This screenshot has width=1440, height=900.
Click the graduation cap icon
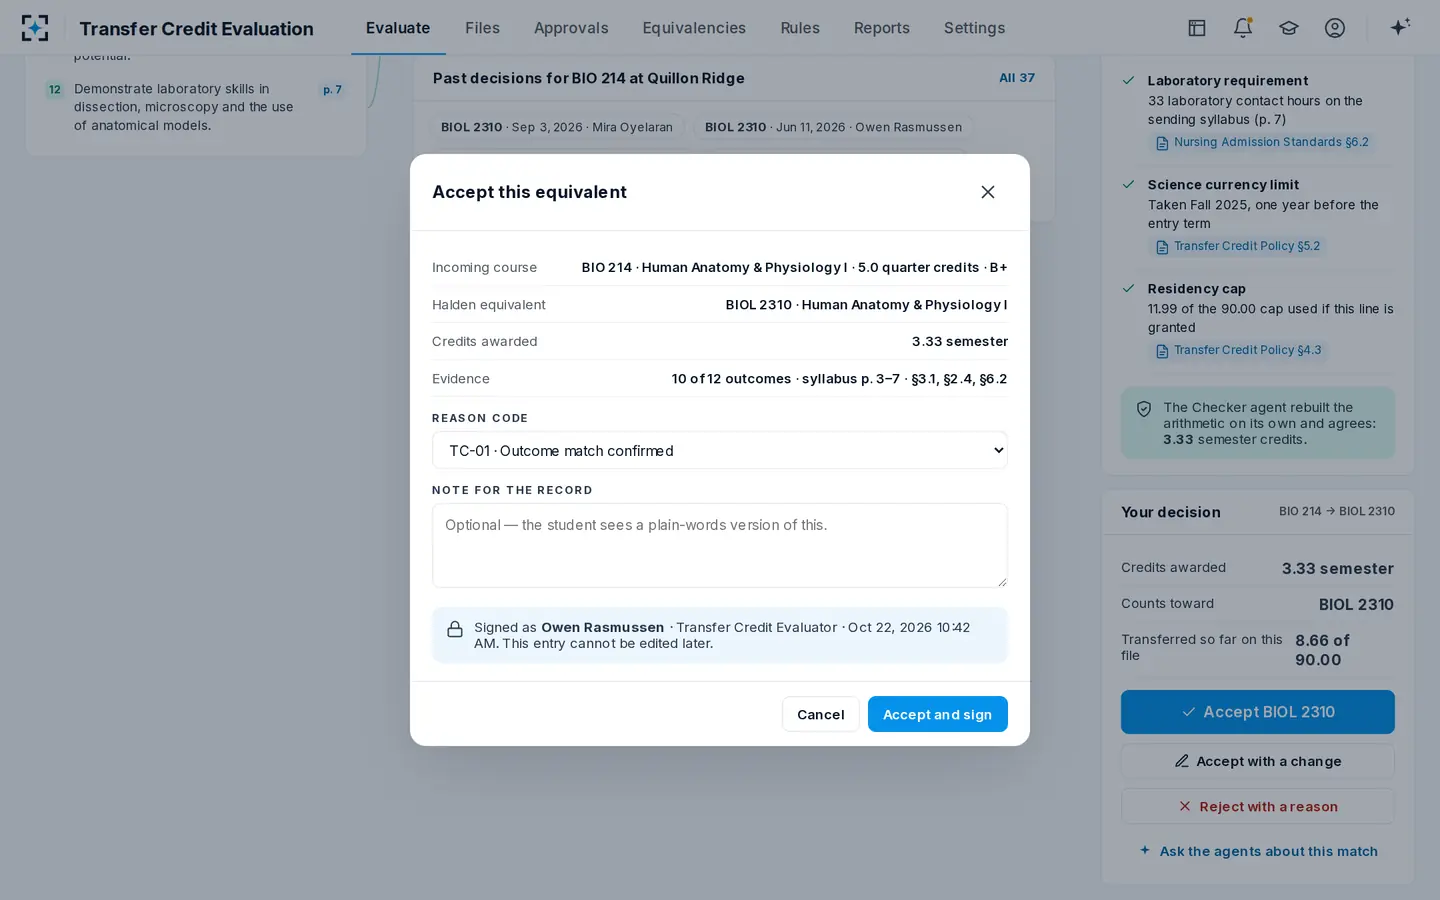pos(1289,28)
